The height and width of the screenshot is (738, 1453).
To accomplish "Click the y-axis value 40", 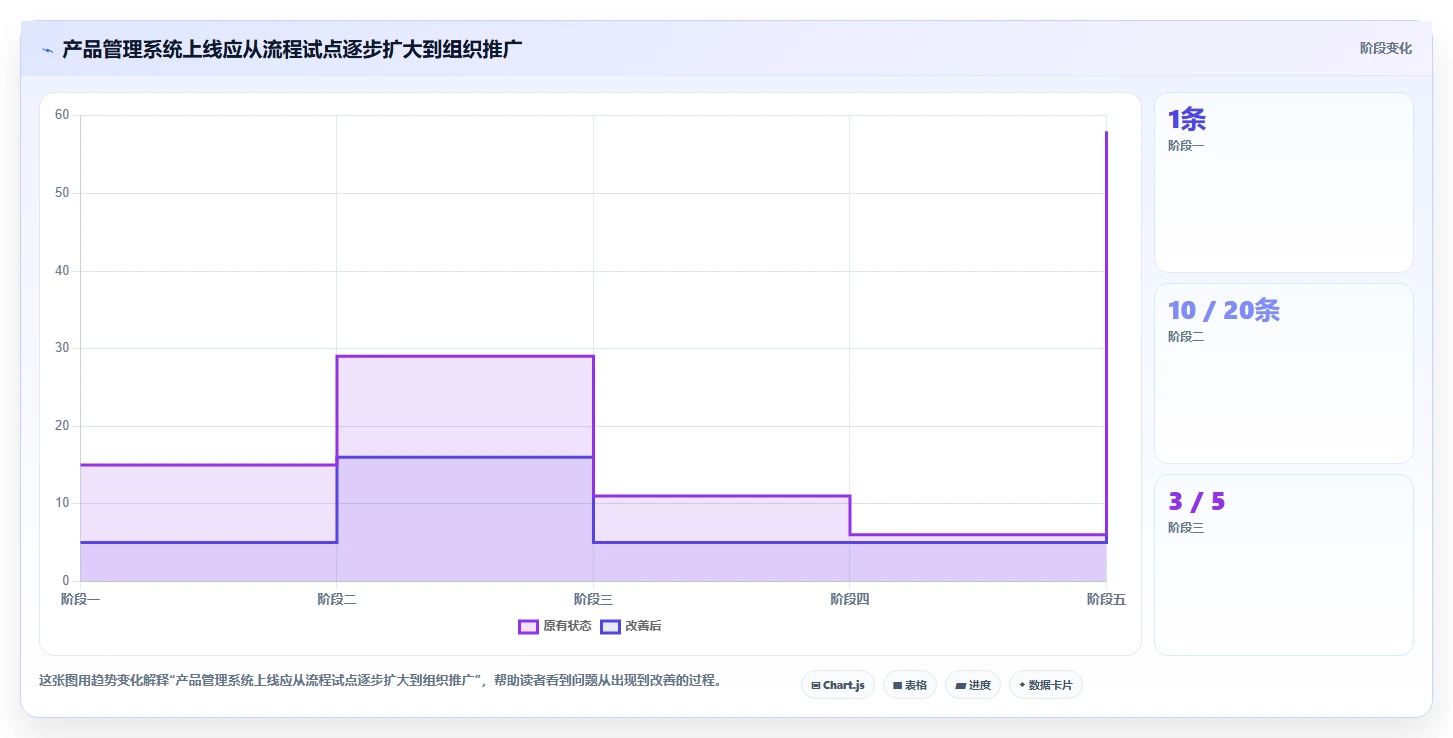I will pyautogui.click(x=62, y=271).
